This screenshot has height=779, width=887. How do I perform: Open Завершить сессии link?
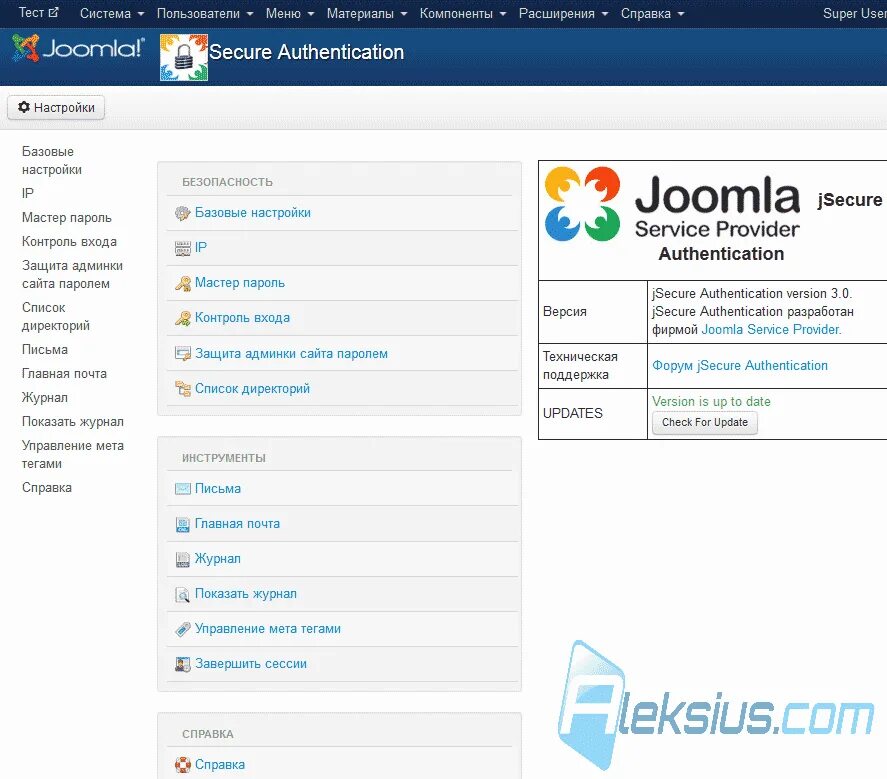click(x=251, y=664)
